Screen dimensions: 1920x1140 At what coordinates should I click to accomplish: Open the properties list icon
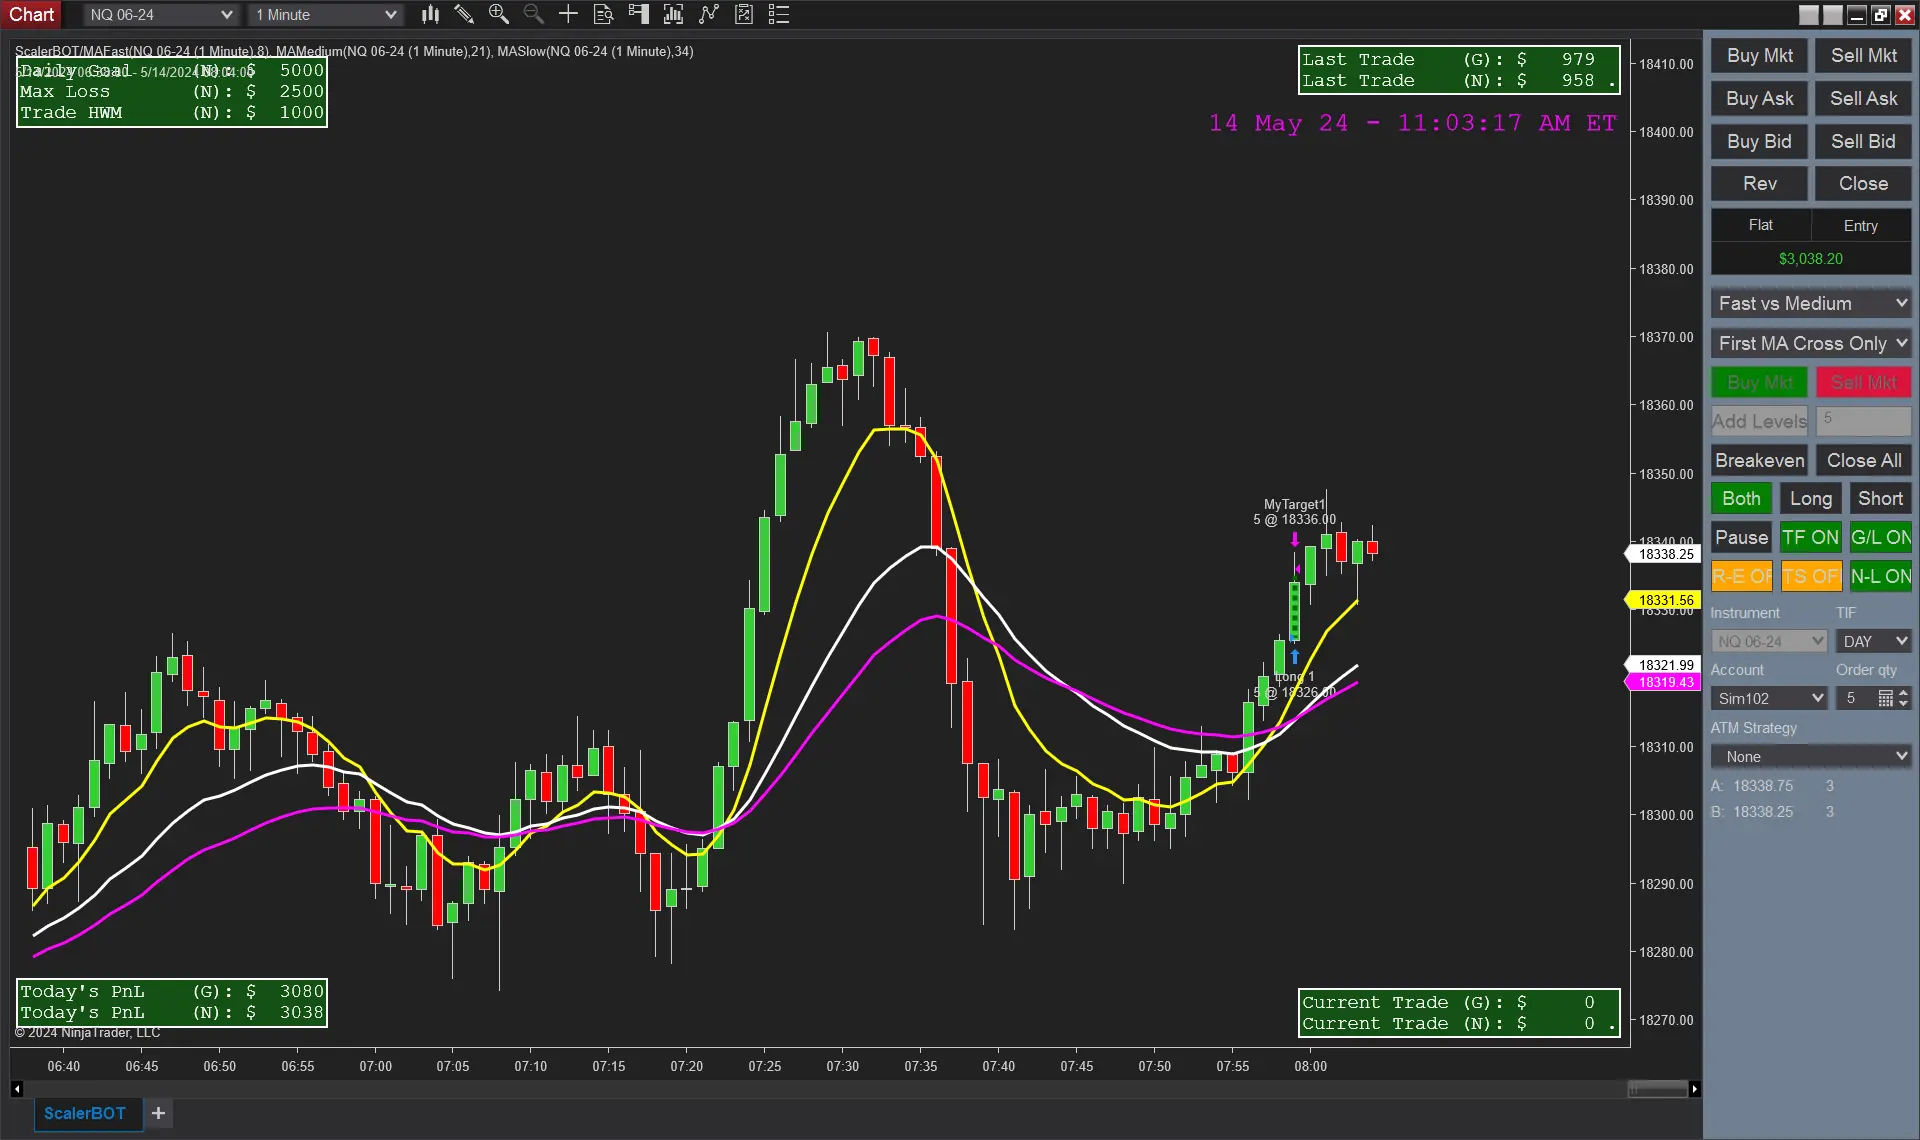point(778,14)
